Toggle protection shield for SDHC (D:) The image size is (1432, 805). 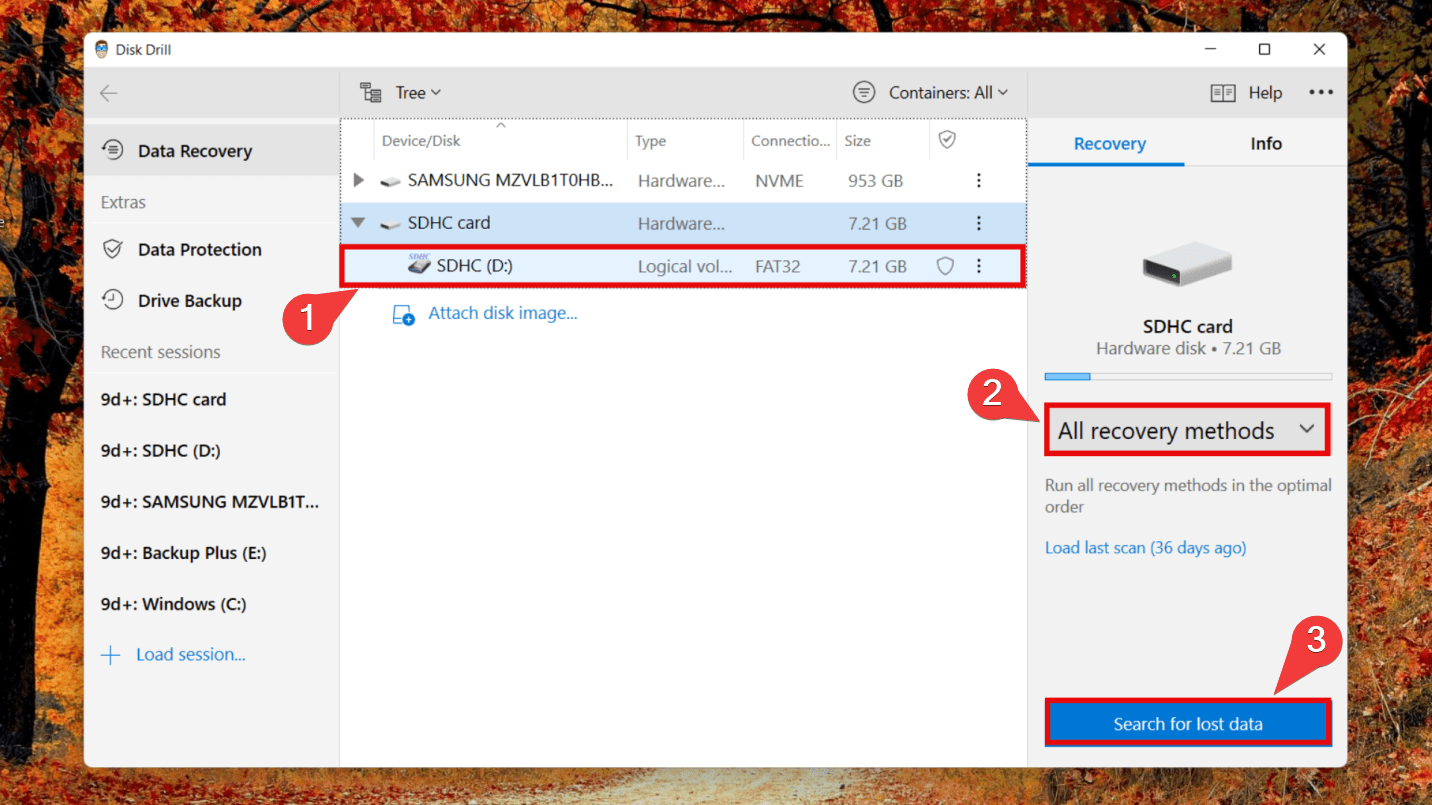click(x=945, y=267)
